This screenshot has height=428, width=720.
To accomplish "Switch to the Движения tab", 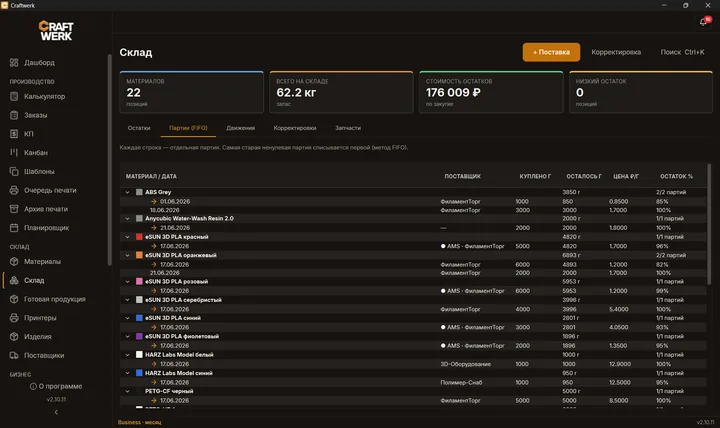I will 241,128.
